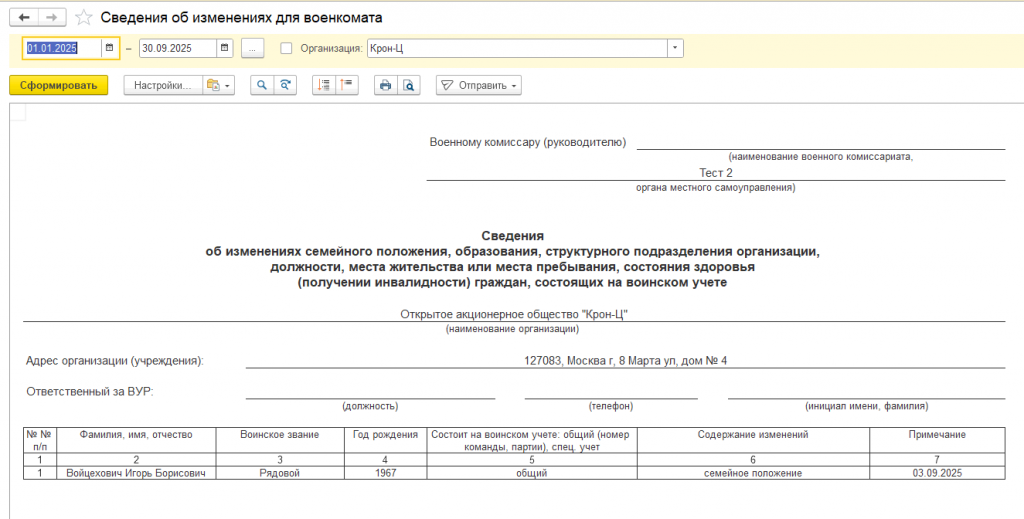Click the address 127083, Москва г, 8 Марта ул
The width and height of the screenshot is (1024, 519).
pyautogui.click(x=625, y=360)
